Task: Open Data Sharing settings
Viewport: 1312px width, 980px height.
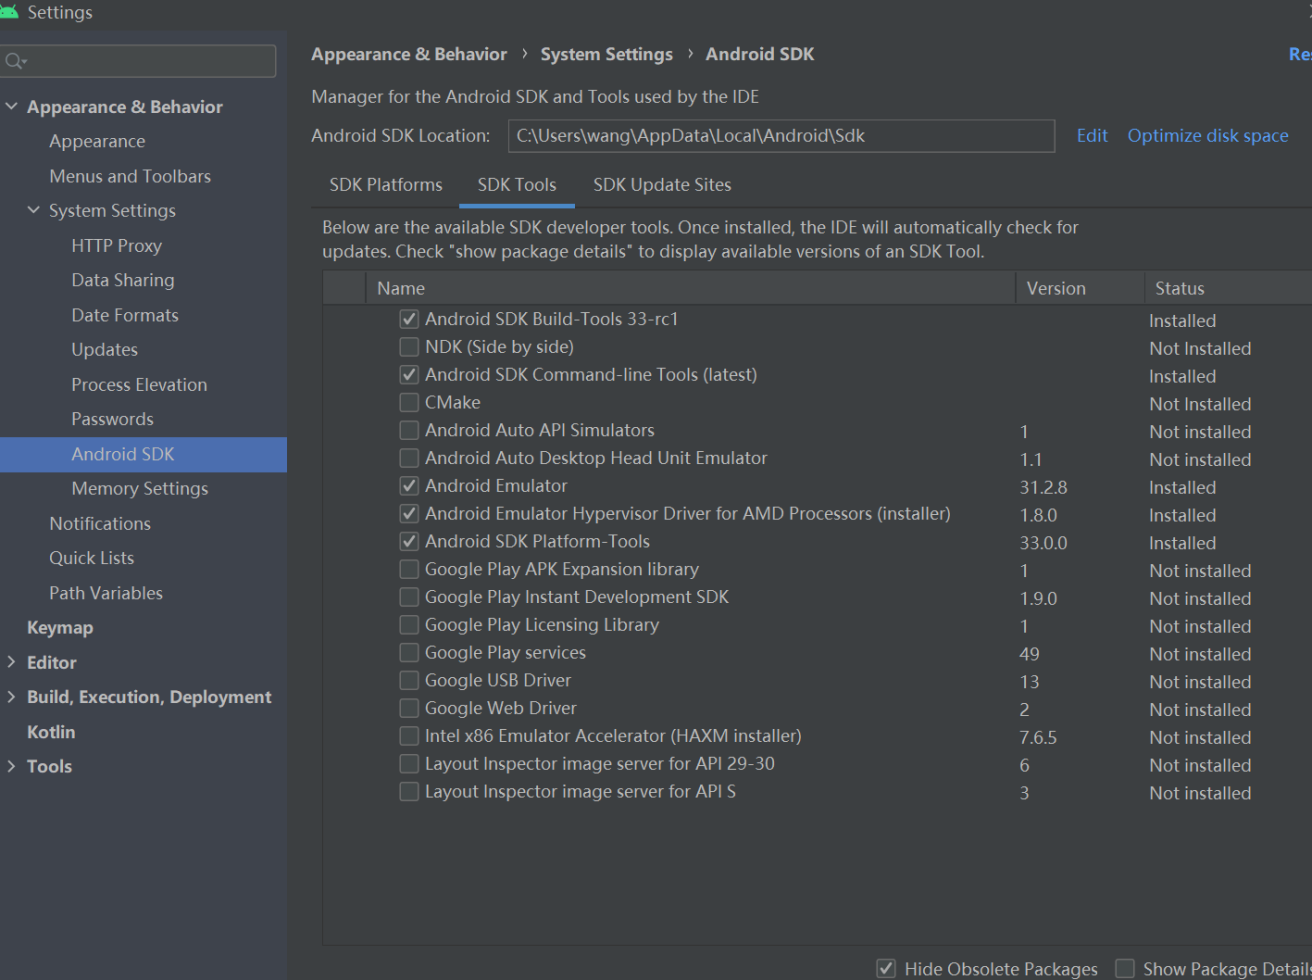Action: [123, 281]
